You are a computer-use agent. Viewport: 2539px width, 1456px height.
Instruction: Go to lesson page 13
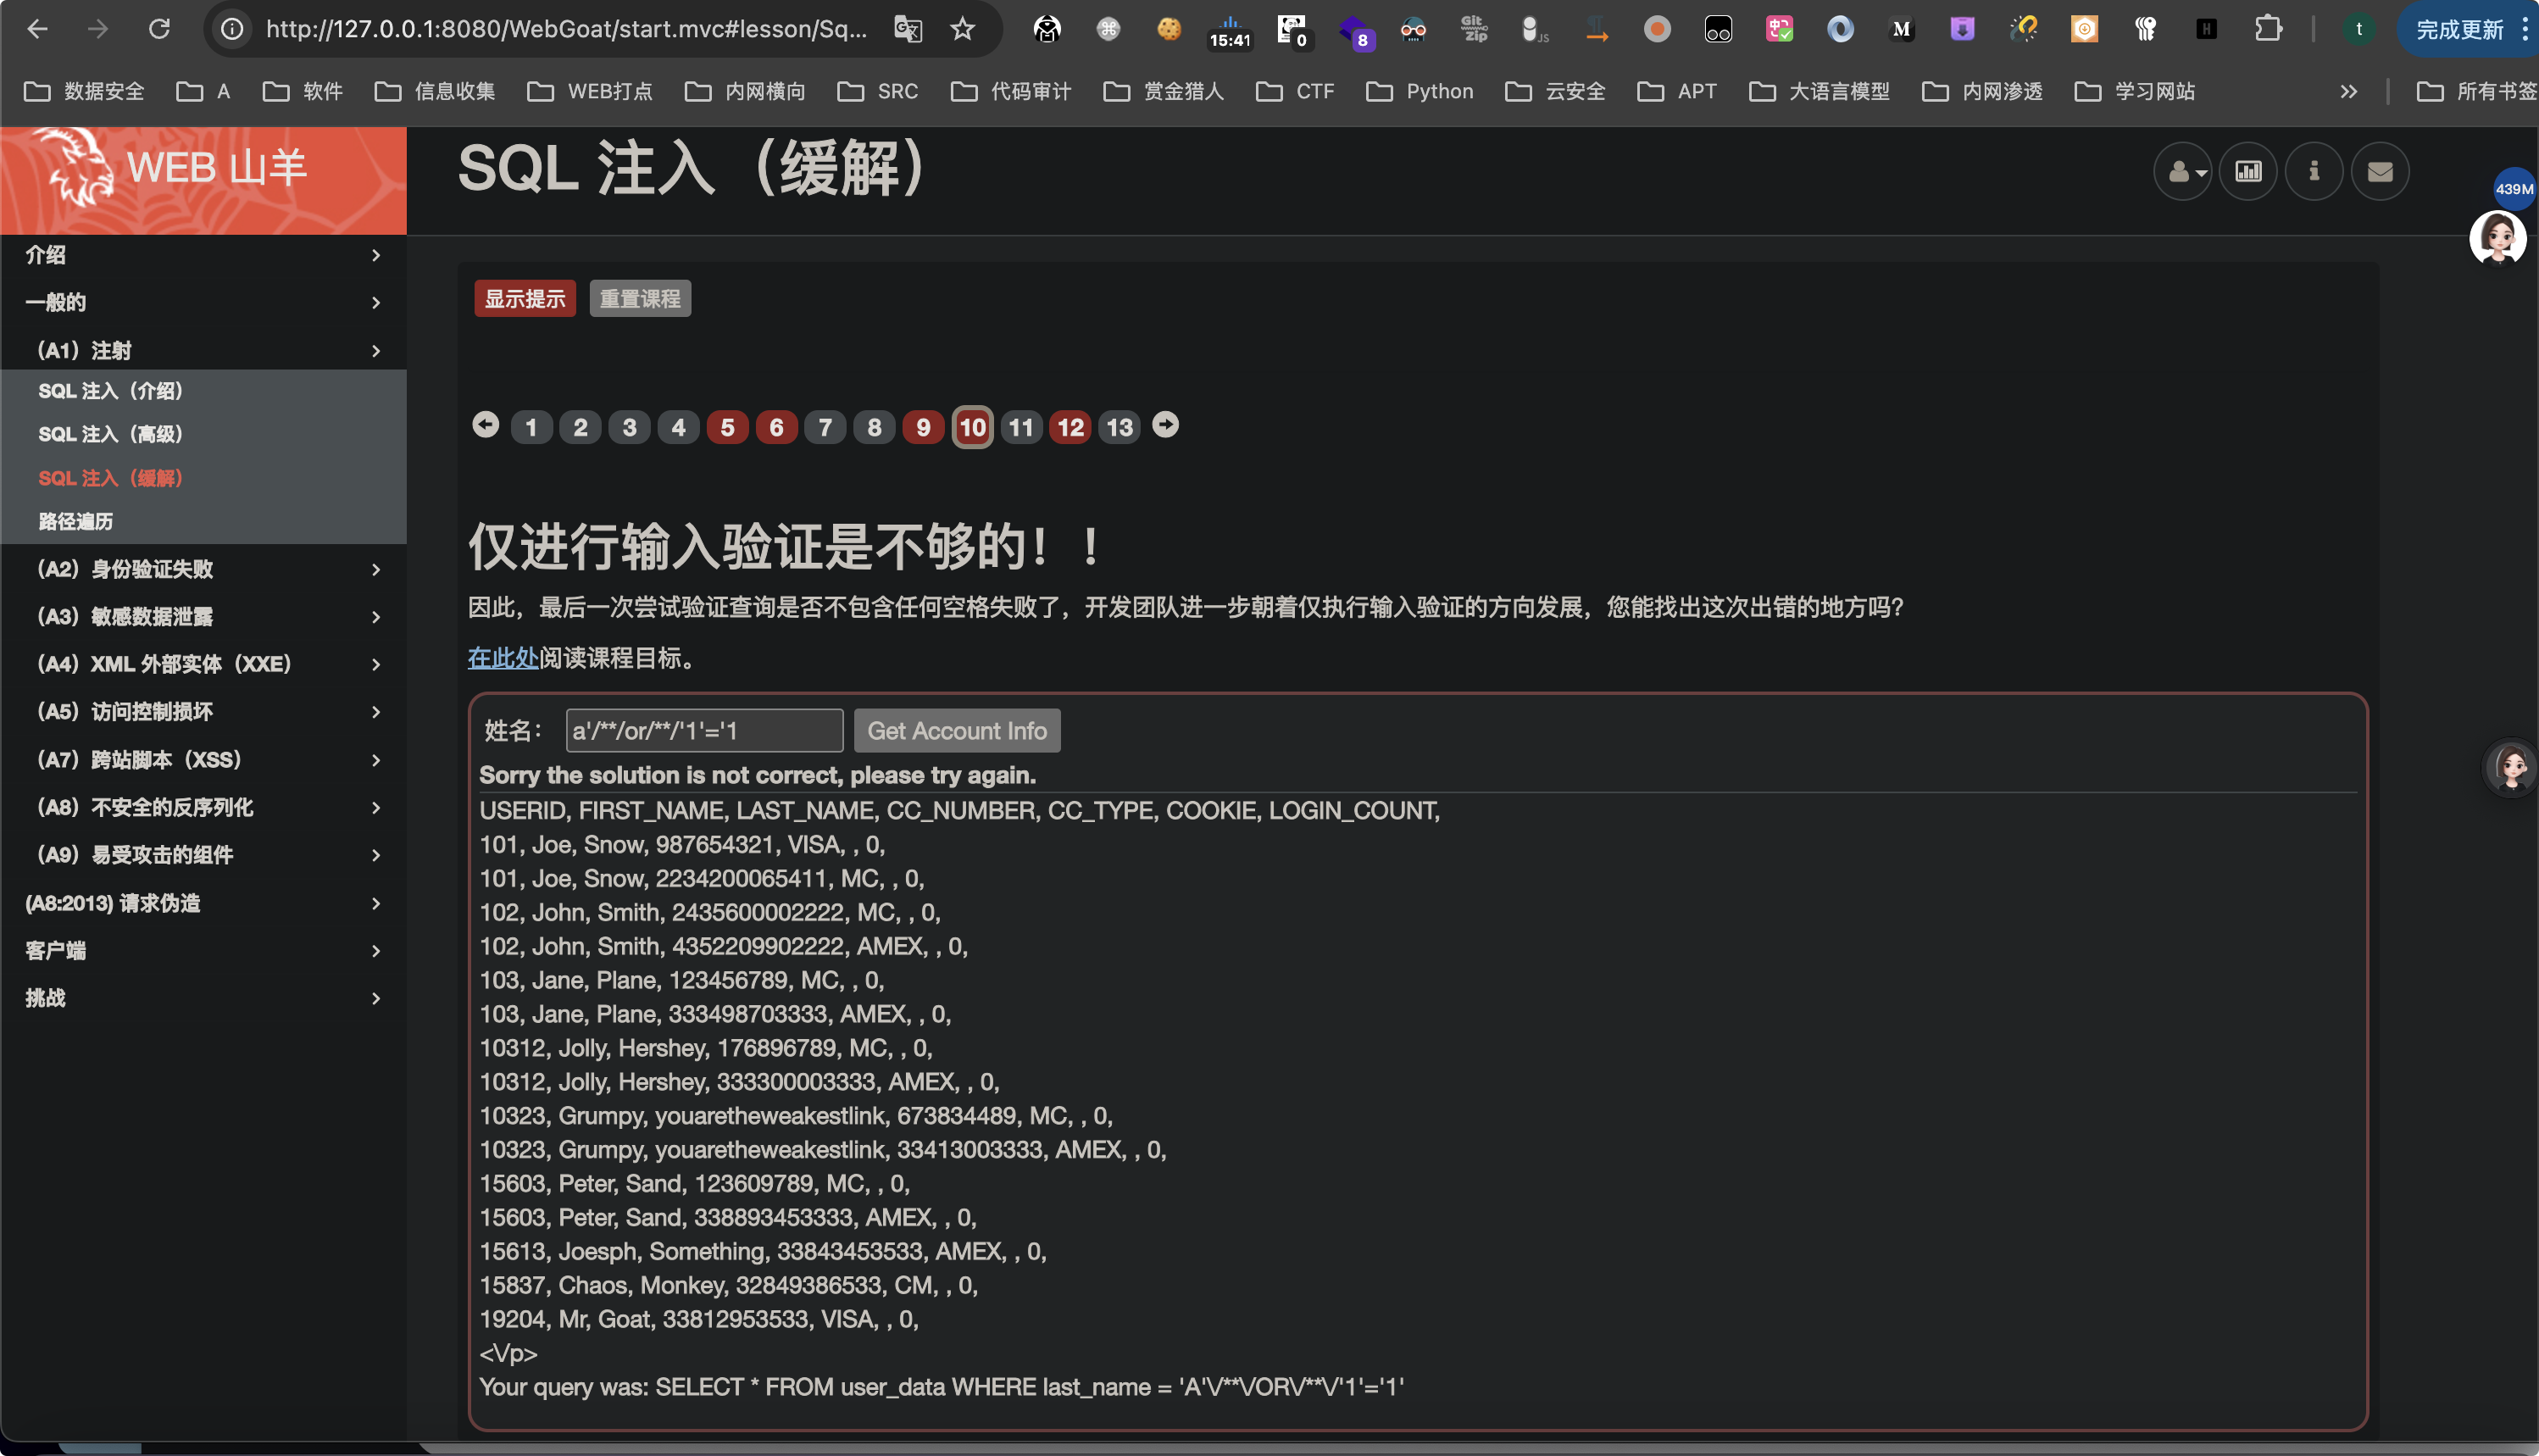tap(1119, 428)
